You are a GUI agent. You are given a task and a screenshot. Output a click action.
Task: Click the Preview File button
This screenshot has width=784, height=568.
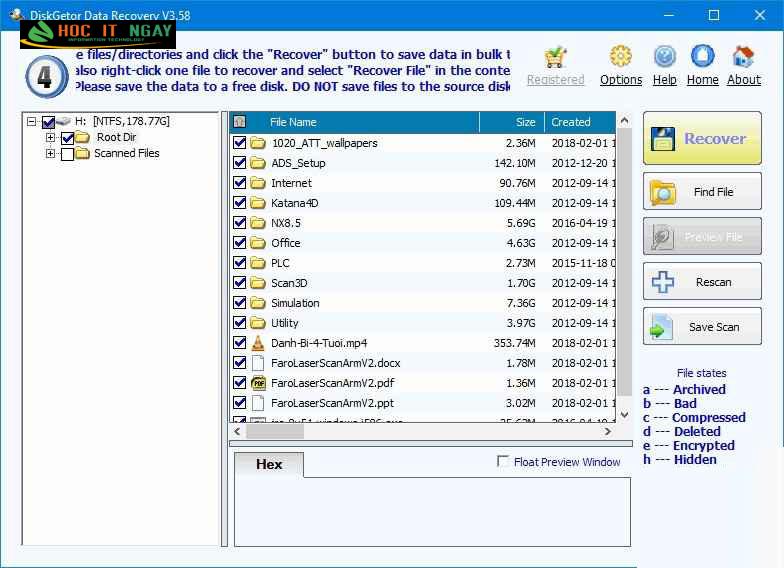point(702,236)
